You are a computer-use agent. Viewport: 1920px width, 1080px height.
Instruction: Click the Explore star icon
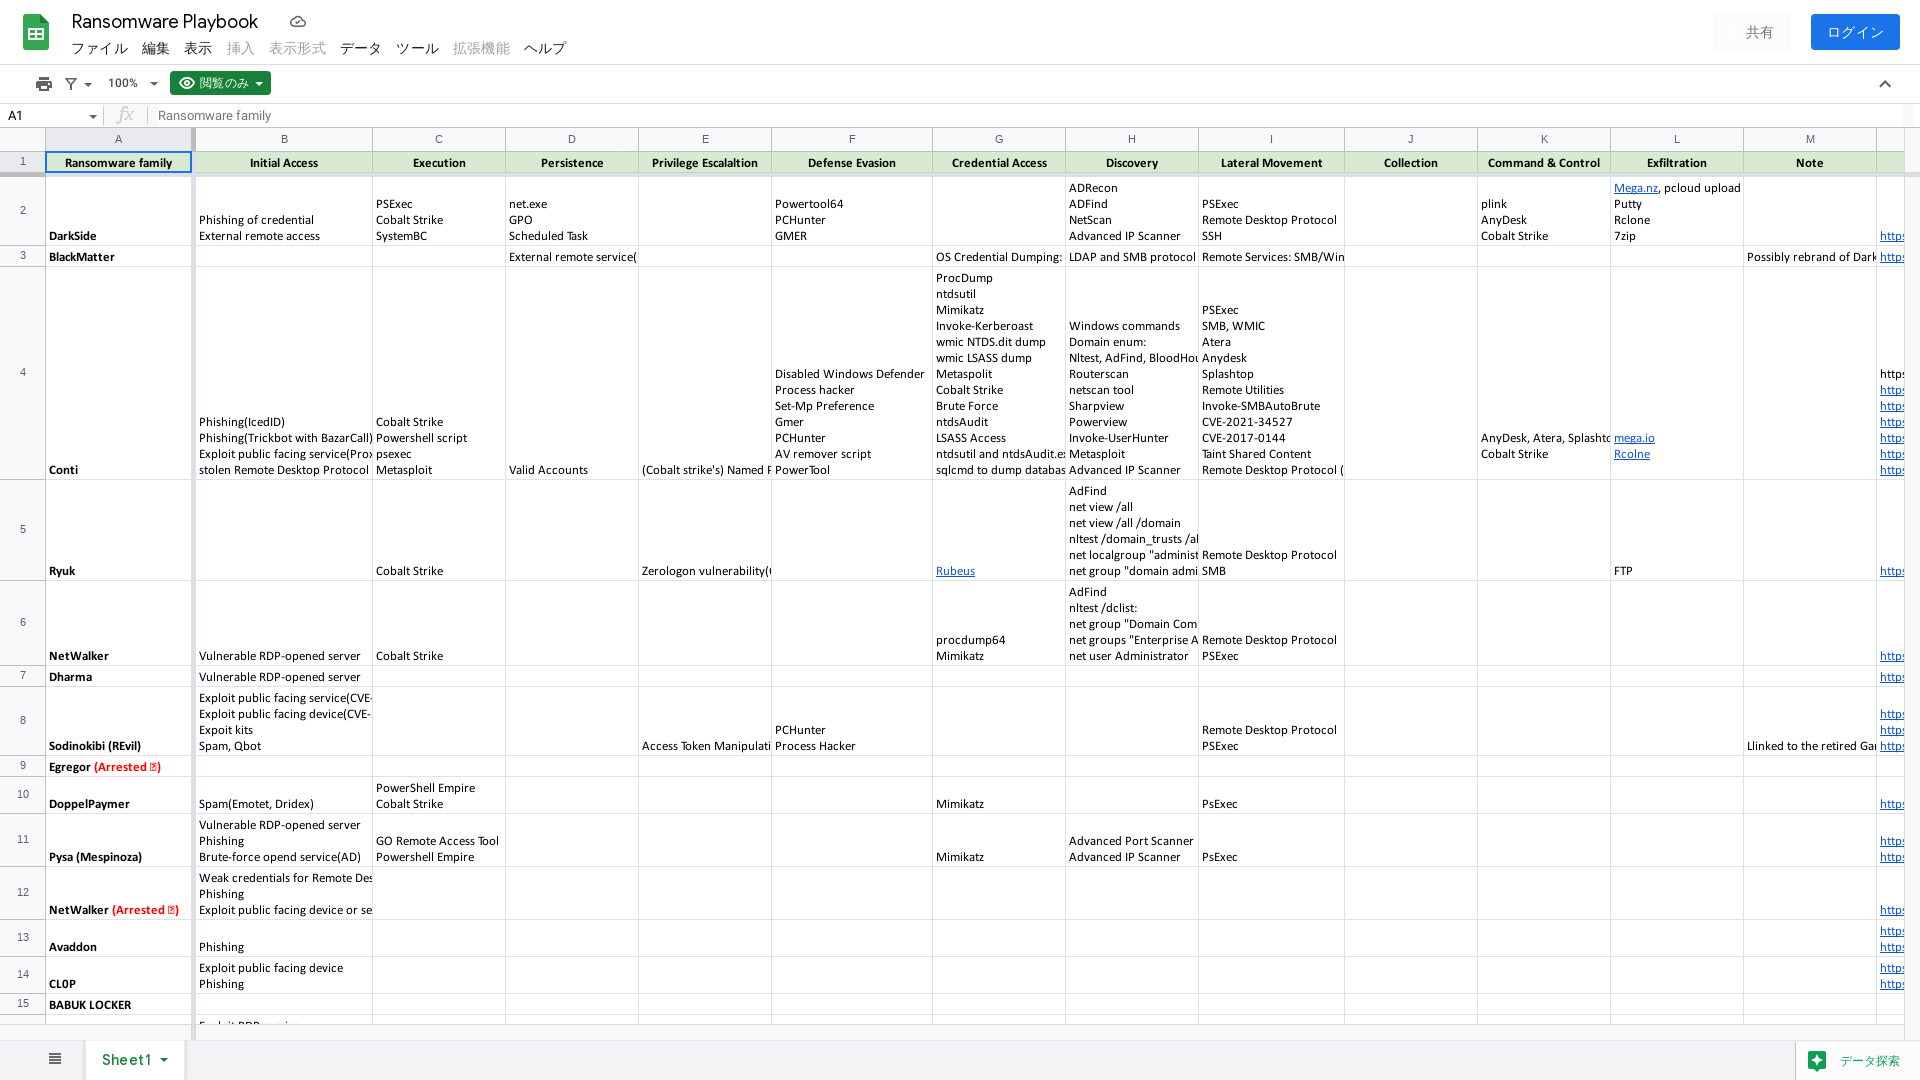click(1817, 1061)
